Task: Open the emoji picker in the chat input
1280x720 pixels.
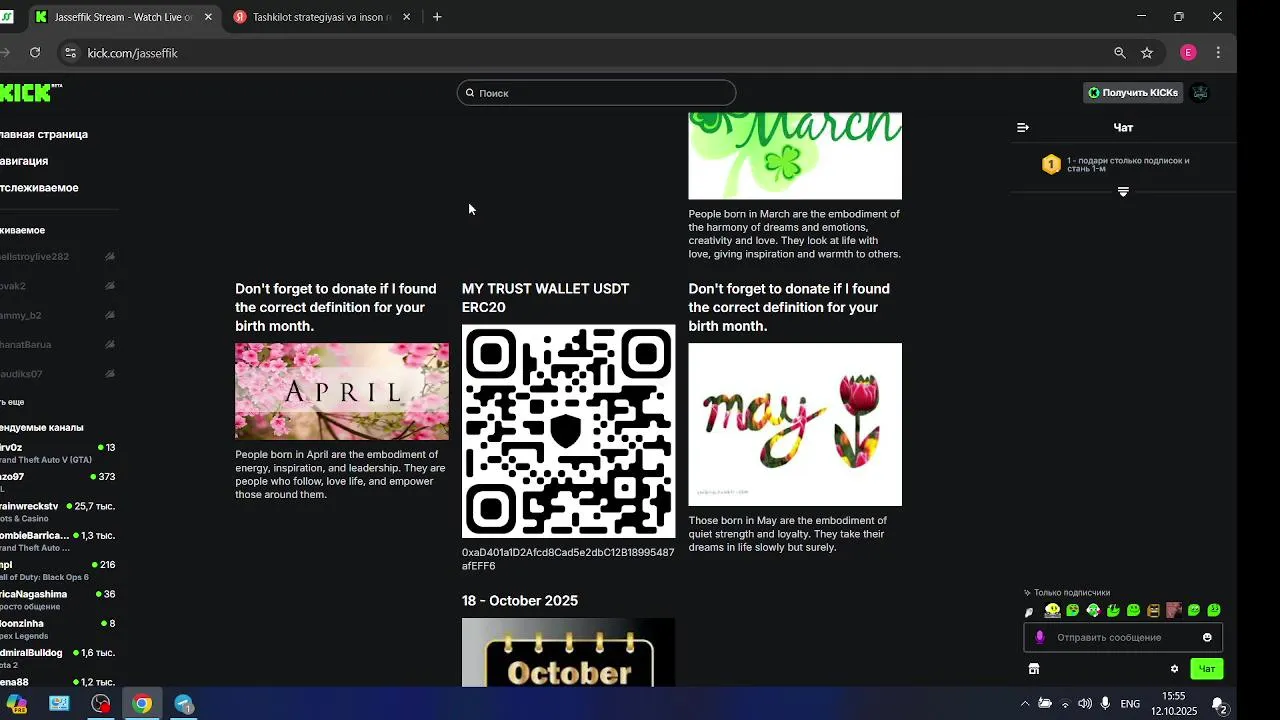Action: 1207,637
